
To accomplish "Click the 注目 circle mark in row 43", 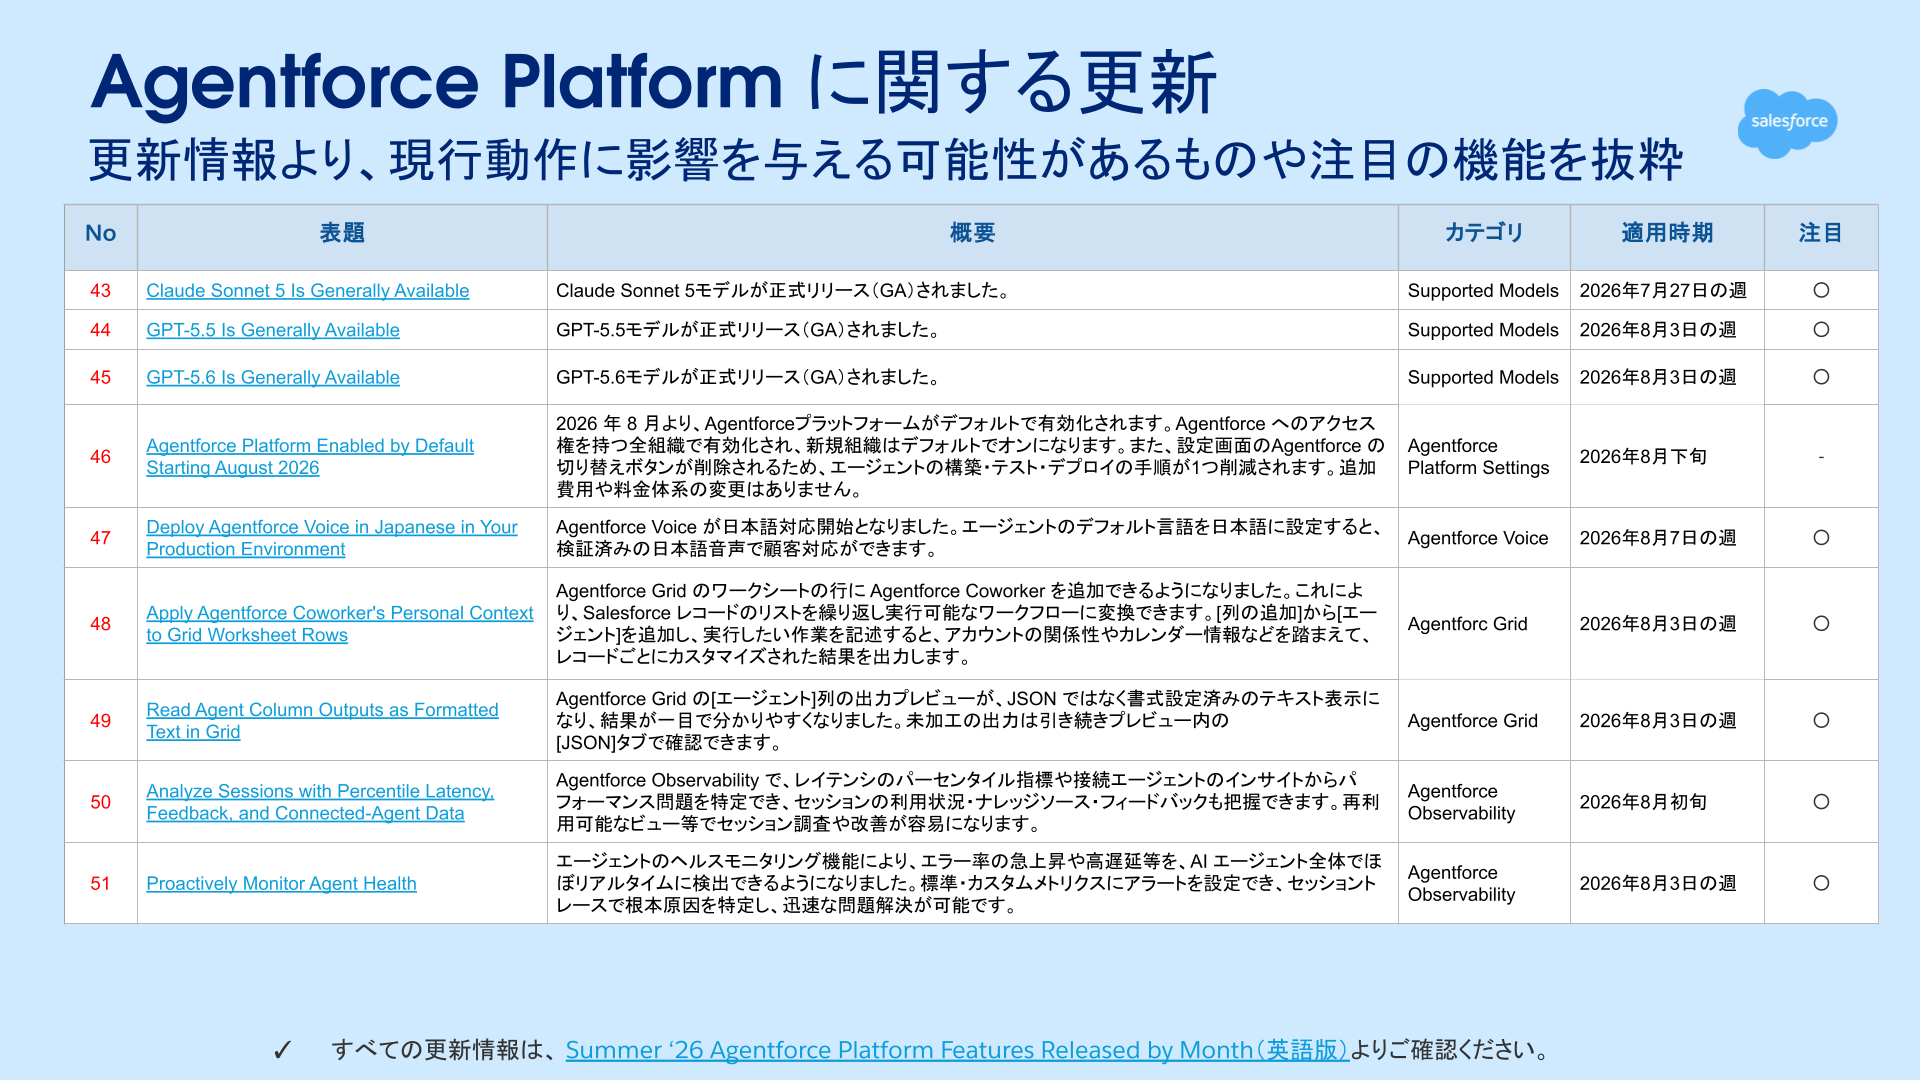I will pos(1821,290).
